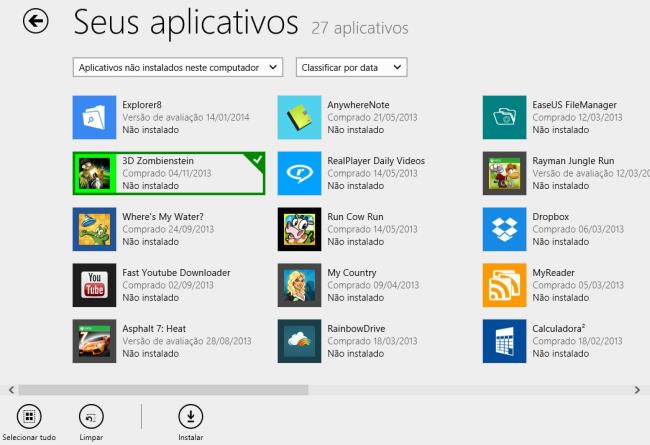Select the 3D Zombienstein app icon
Screen dimensions: 650x445
pyautogui.click(x=94, y=173)
